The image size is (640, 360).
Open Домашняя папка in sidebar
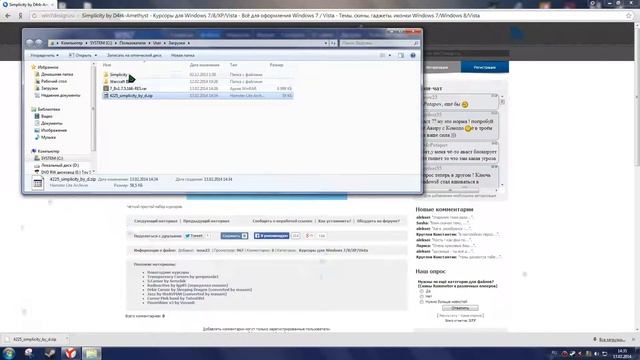pyautogui.click(x=57, y=74)
